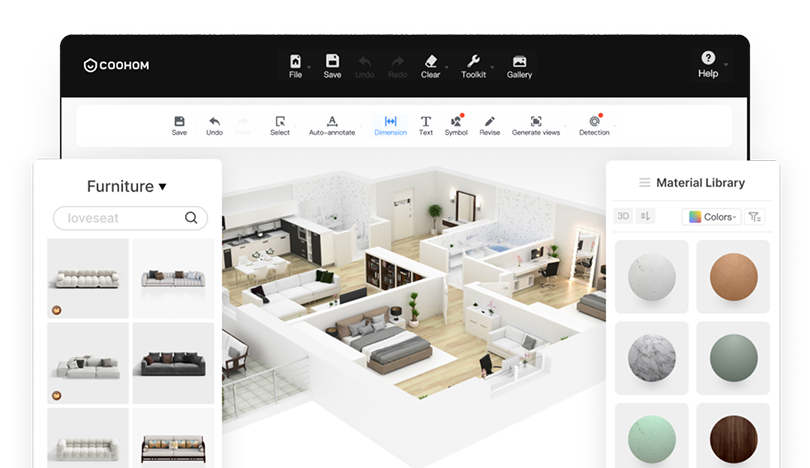The width and height of the screenshot is (810, 468).
Task: Pick the wood-frame sofa with colorful pillows
Action: coord(173,438)
